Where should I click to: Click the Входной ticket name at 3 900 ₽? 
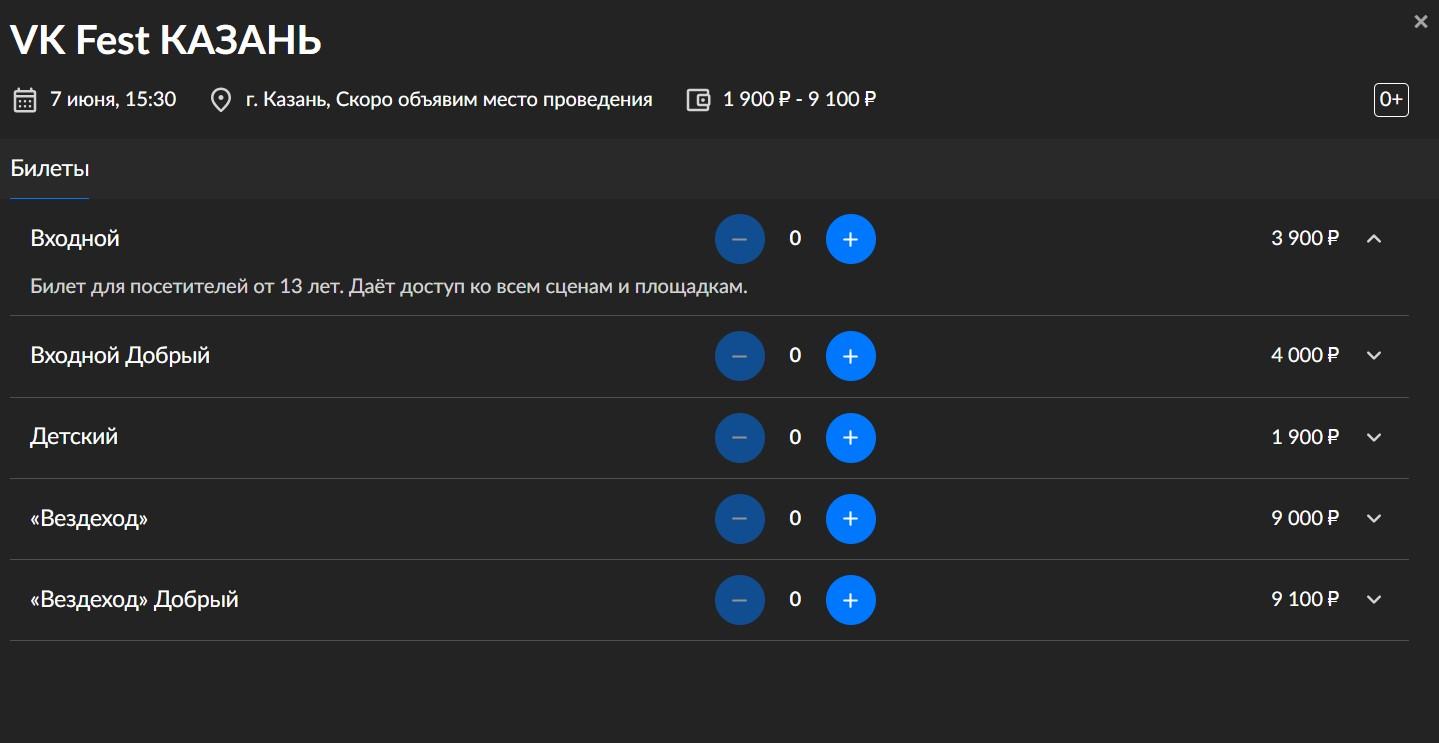click(75, 238)
